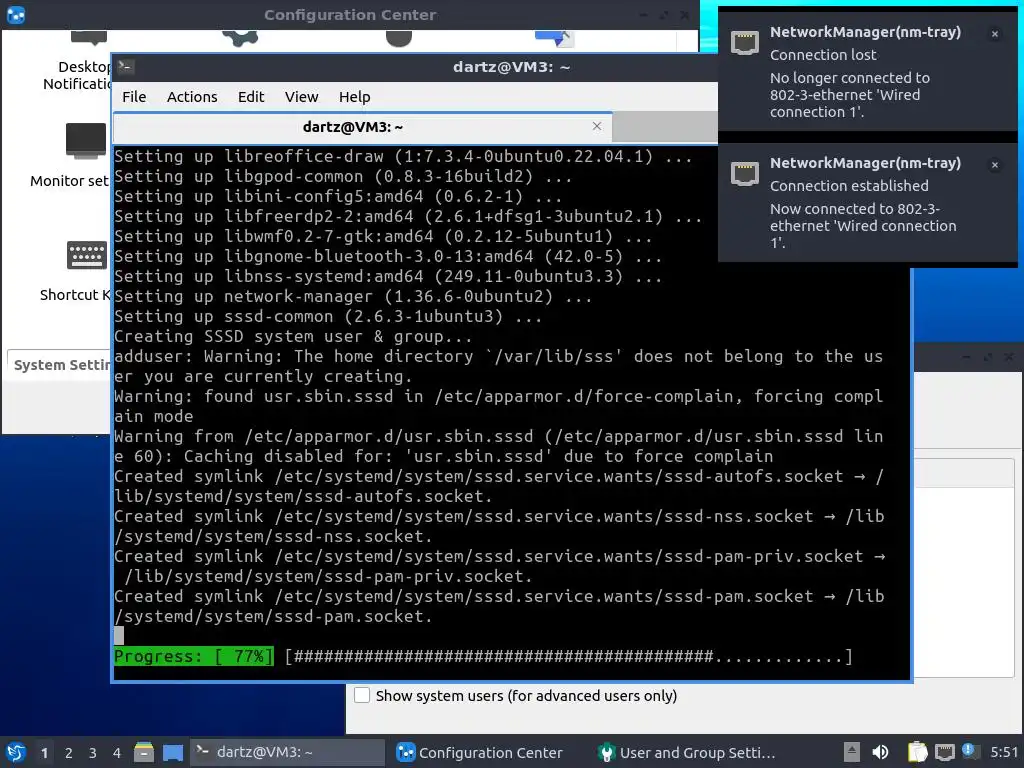This screenshot has height=768, width=1024.
Task: Click the Connection established notification heading
Action: 865,163
